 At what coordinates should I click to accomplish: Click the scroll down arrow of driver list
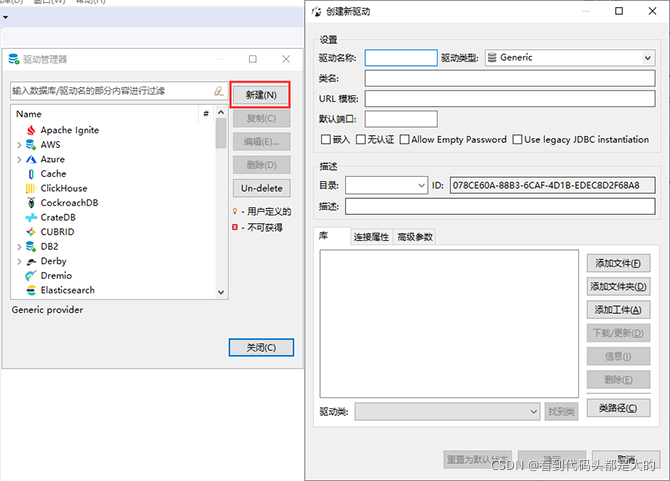point(221,292)
